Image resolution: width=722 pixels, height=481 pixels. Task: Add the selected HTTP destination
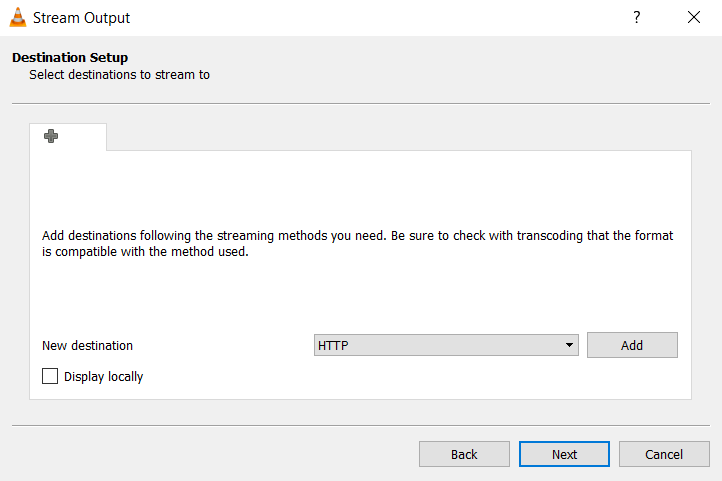[x=632, y=345]
